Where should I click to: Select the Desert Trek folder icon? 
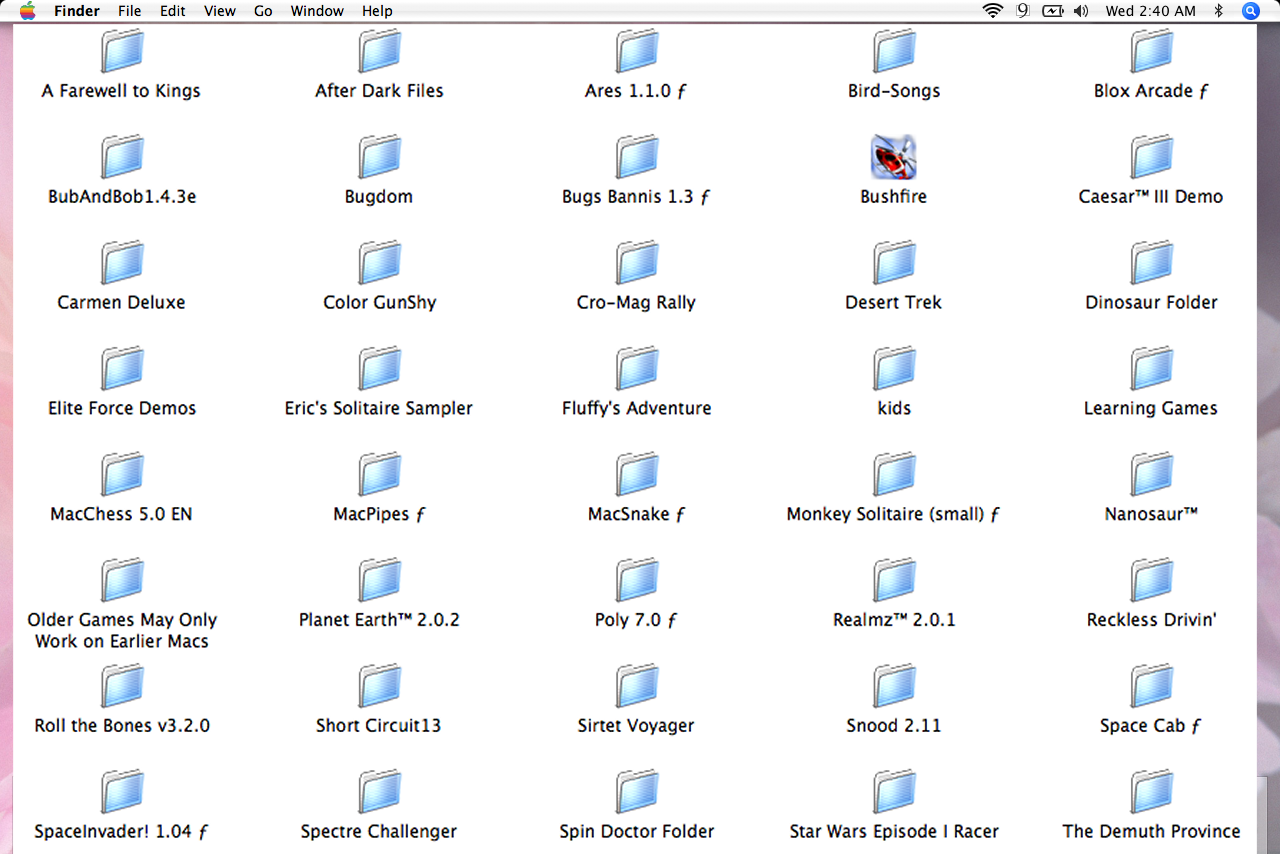(894, 262)
